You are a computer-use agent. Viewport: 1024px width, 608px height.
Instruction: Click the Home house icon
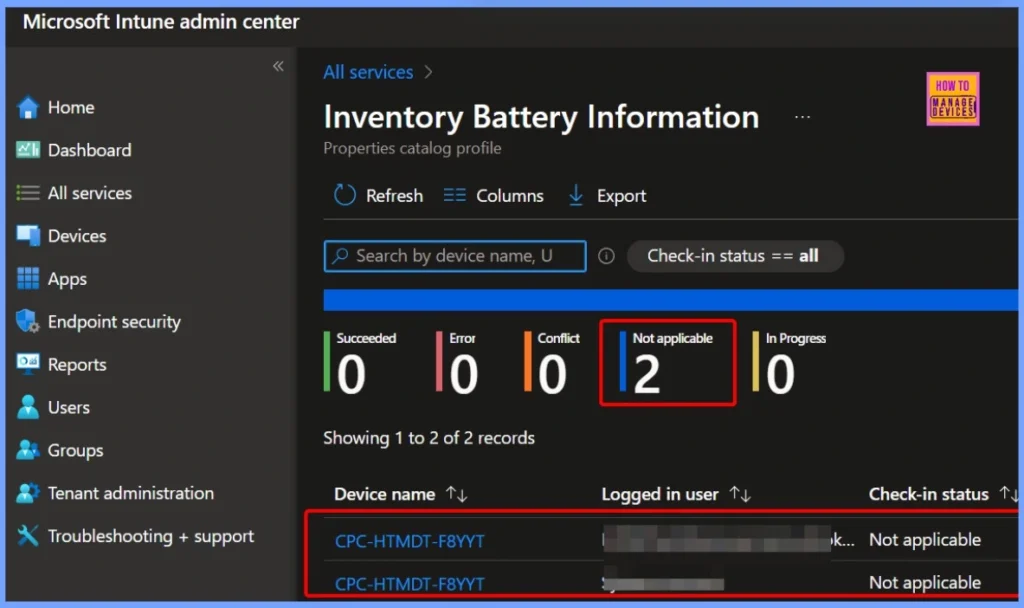point(27,108)
